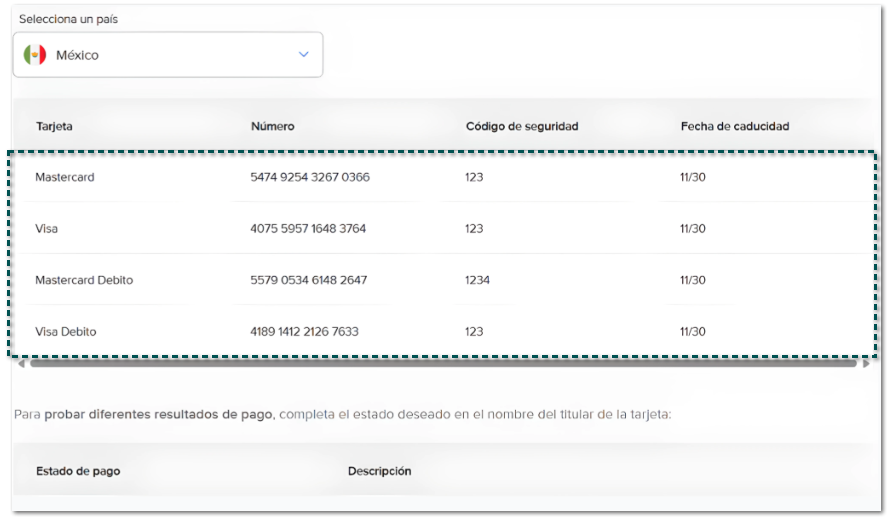
Task: Click the Estado de pago header
Action: tap(78, 470)
